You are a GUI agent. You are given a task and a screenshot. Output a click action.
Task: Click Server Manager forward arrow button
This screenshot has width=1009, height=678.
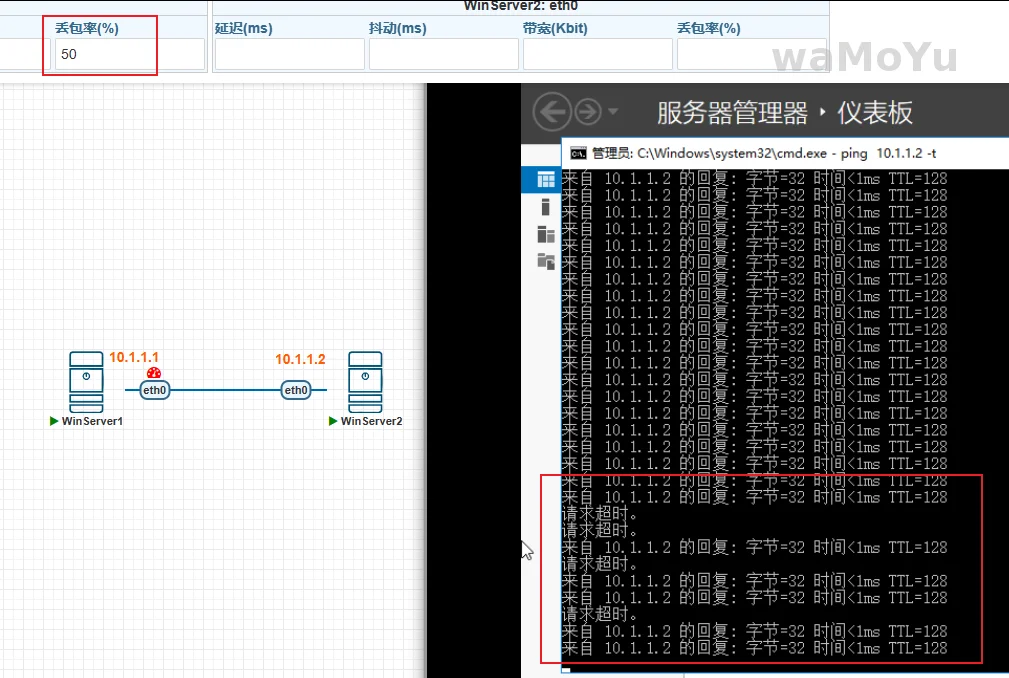588,111
